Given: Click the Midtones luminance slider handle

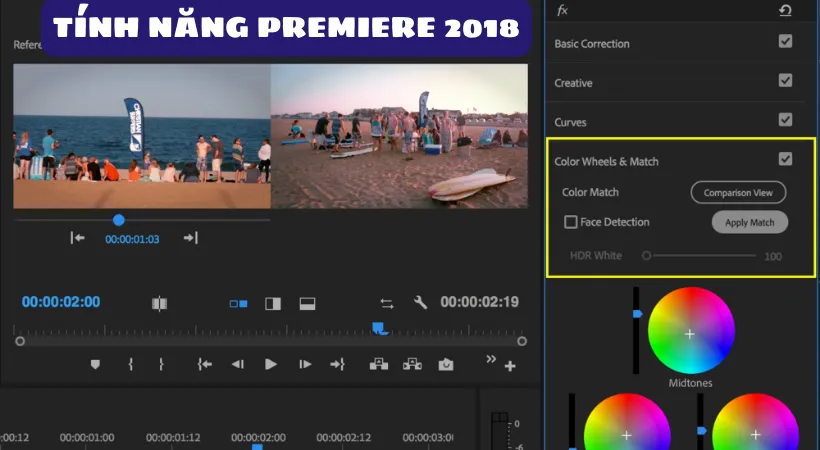Looking at the screenshot, I should pos(637,314).
